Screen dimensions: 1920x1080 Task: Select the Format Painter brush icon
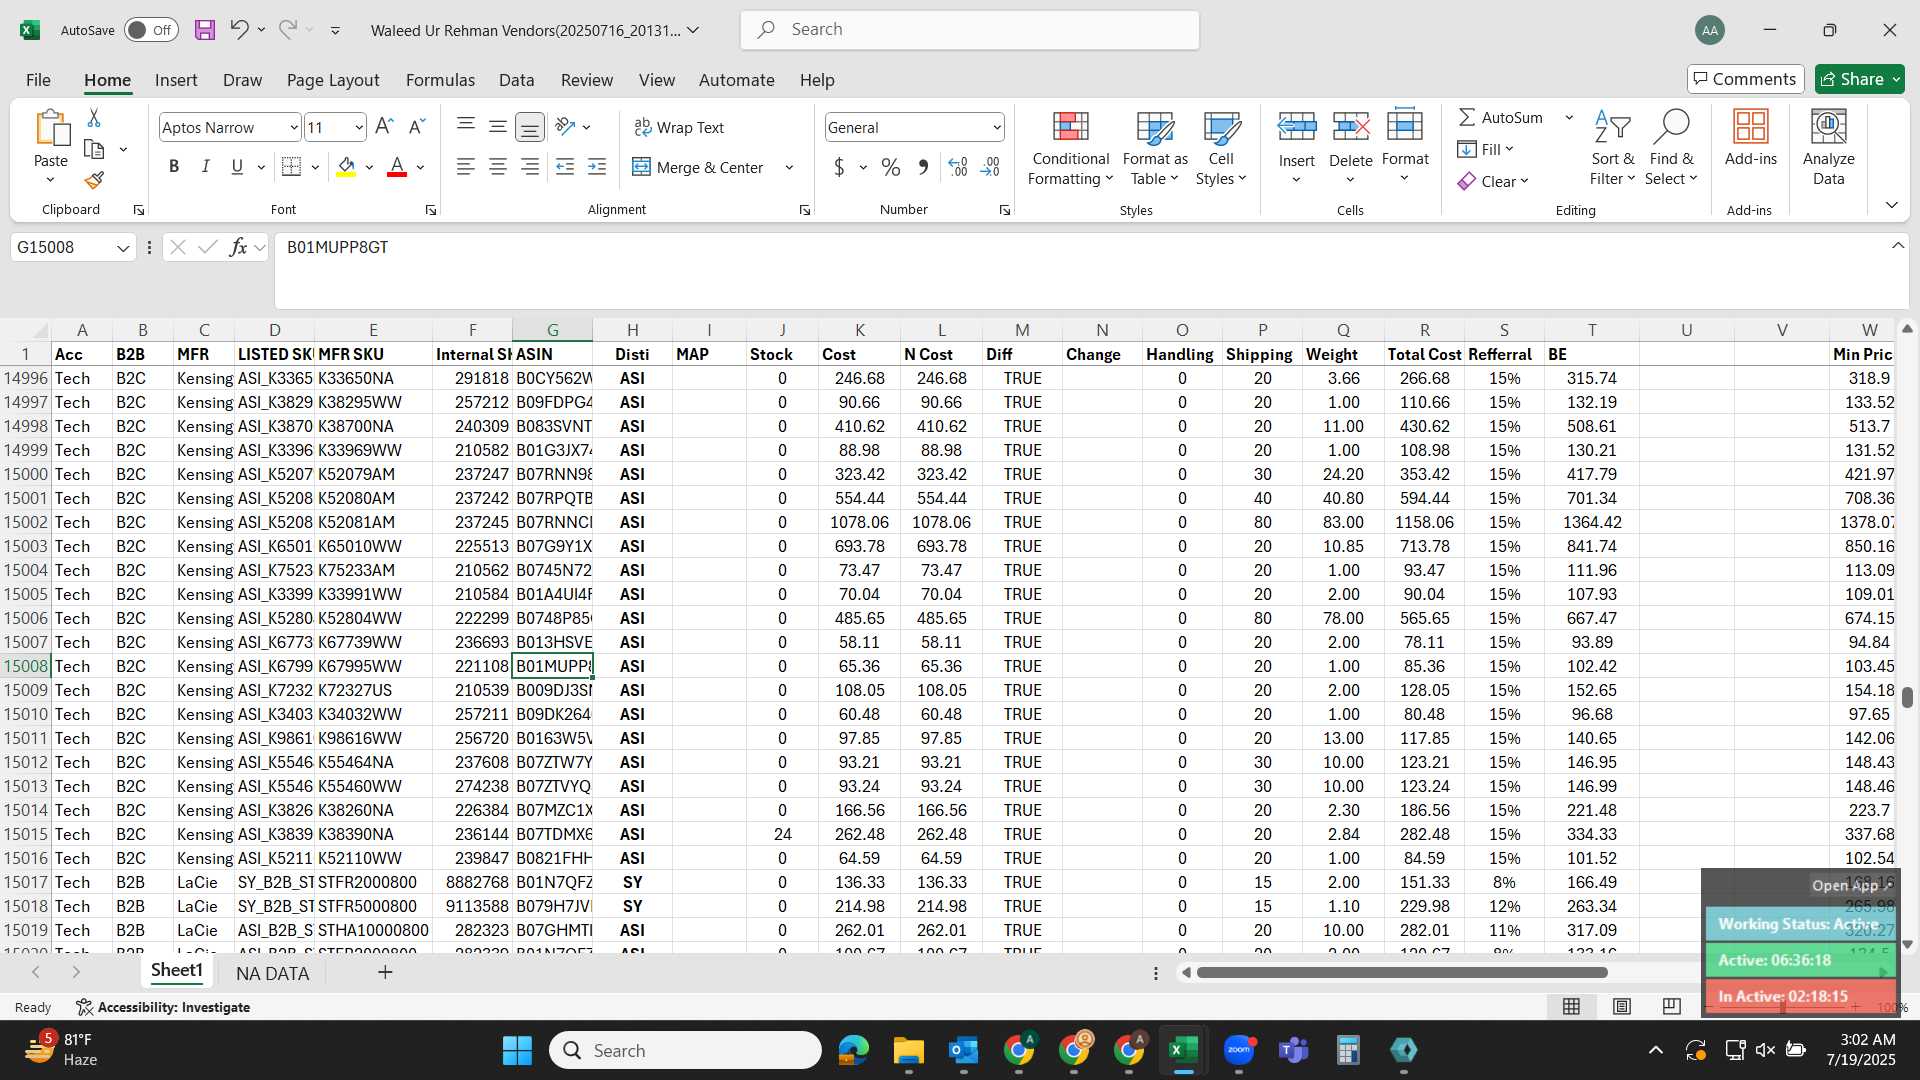pyautogui.click(x=94, y=180)
